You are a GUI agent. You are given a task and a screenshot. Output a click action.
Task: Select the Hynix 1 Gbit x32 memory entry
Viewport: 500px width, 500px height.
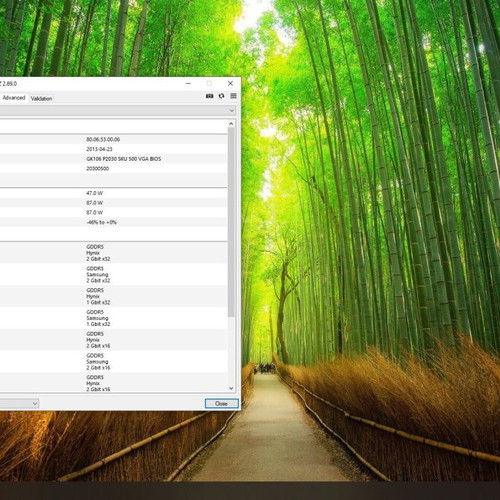click(114, 296)
